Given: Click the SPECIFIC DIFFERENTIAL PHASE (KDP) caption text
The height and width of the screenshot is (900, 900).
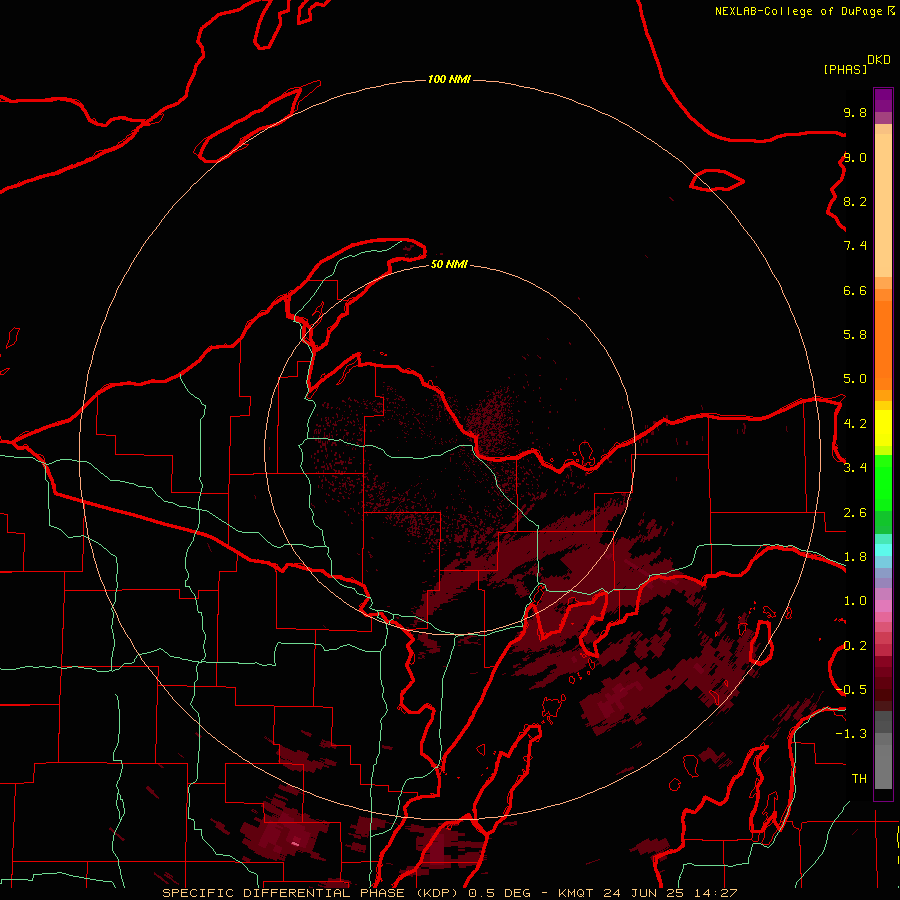Looking at the screenshot, I should tap(311, 893).
